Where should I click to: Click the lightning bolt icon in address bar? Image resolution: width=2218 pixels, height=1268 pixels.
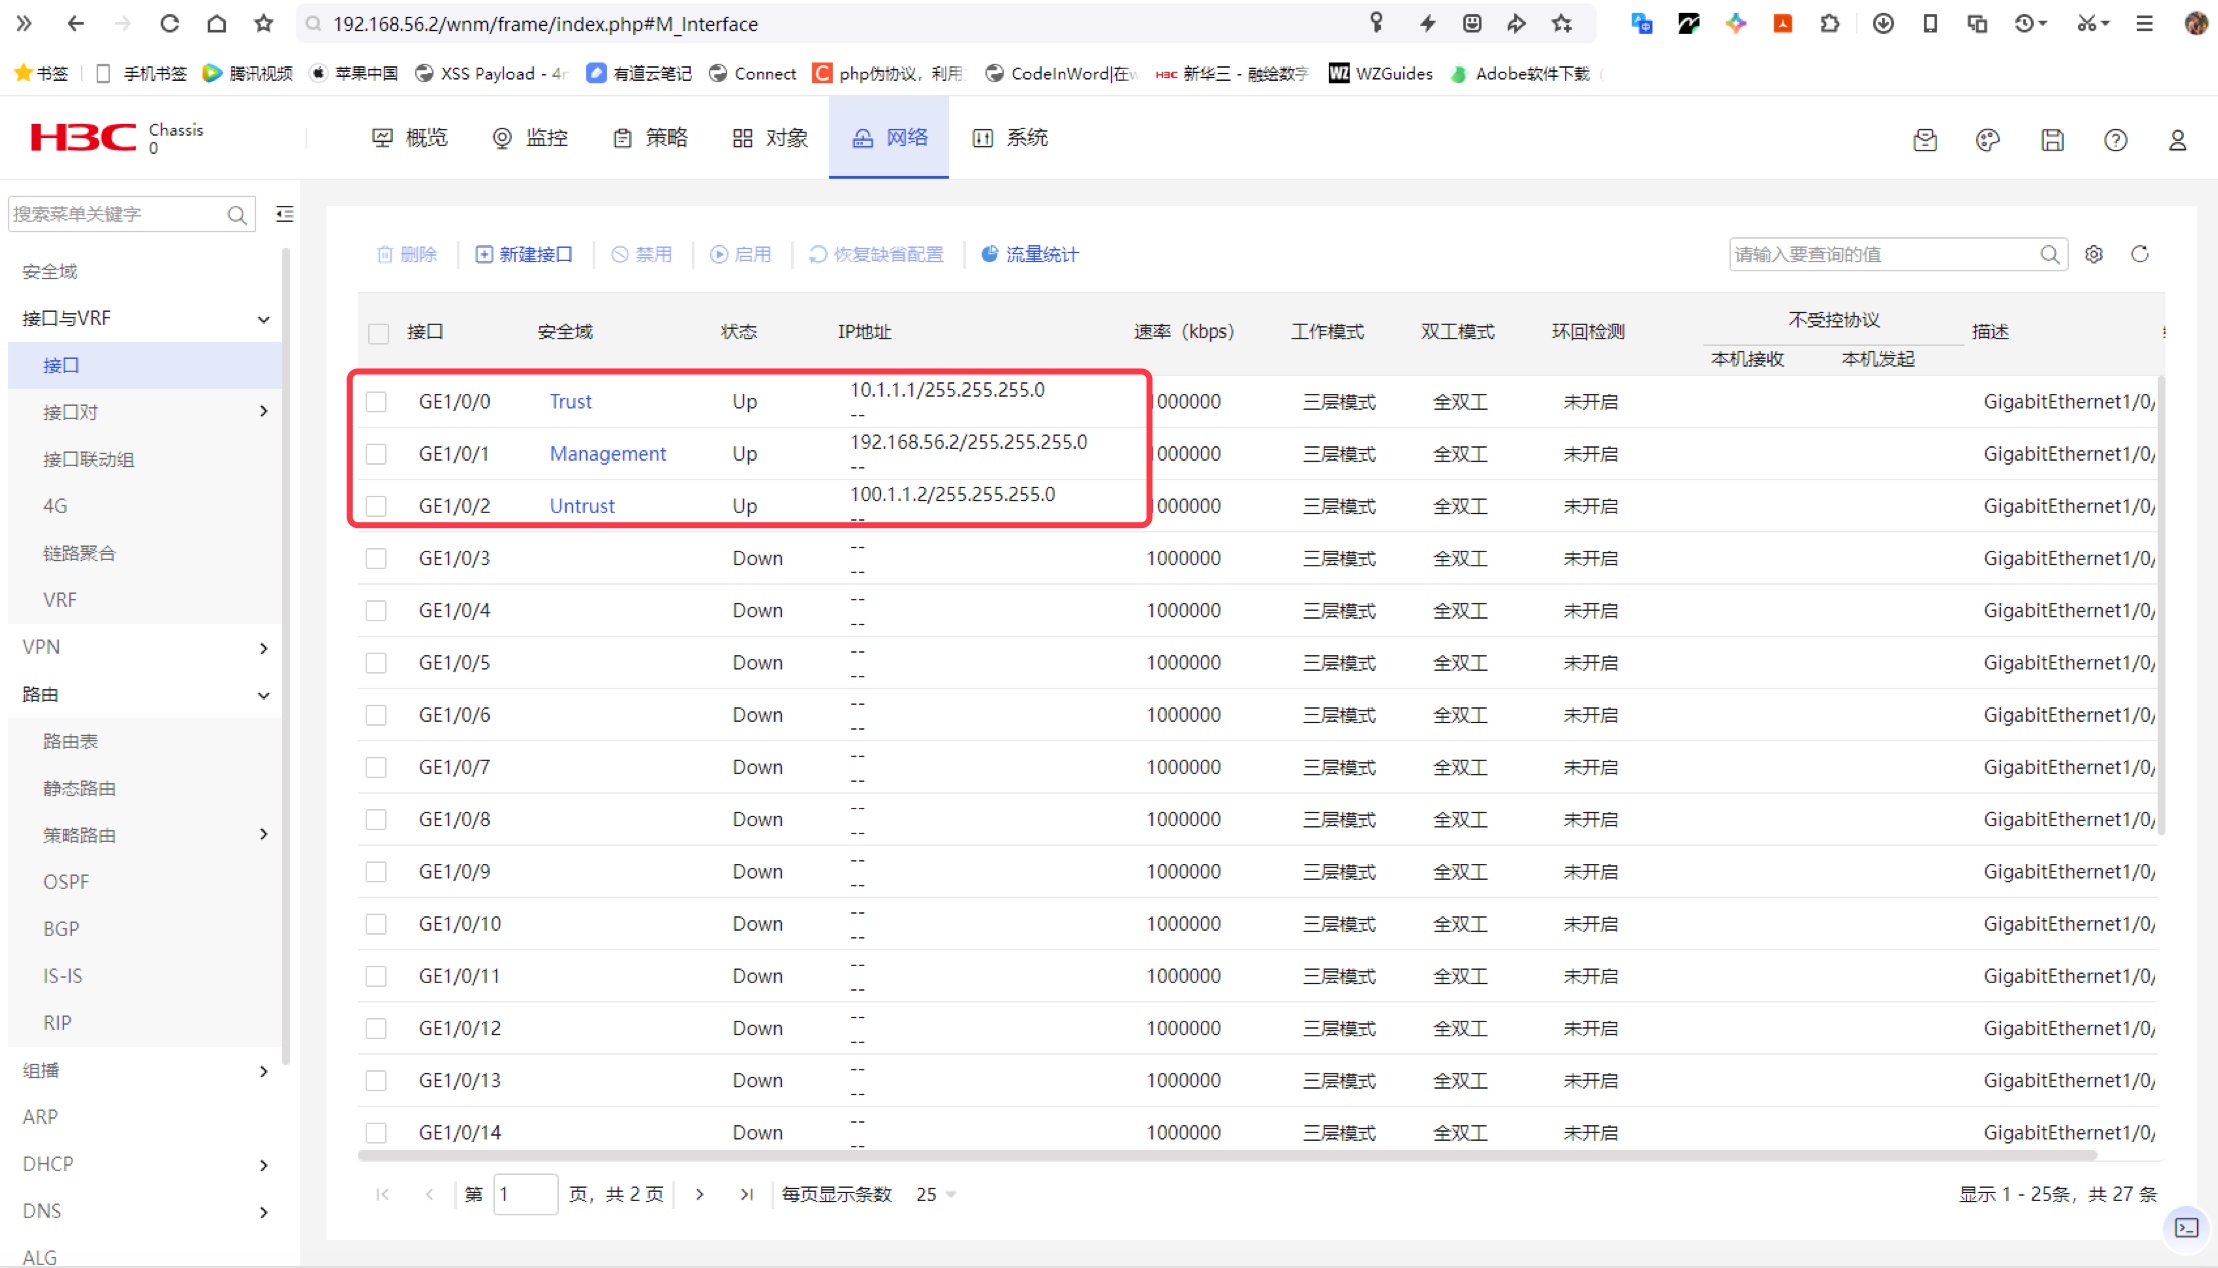[1427, 23]
